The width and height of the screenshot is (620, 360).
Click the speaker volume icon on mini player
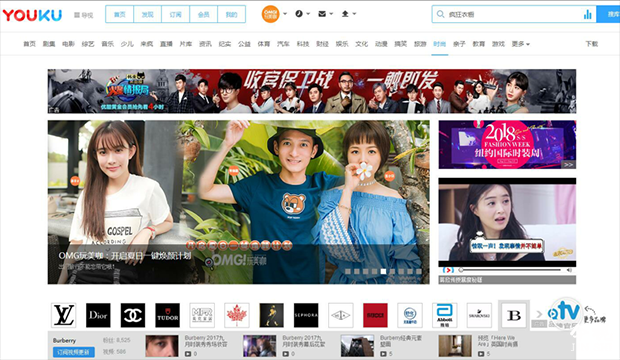[x=569, y=270]
